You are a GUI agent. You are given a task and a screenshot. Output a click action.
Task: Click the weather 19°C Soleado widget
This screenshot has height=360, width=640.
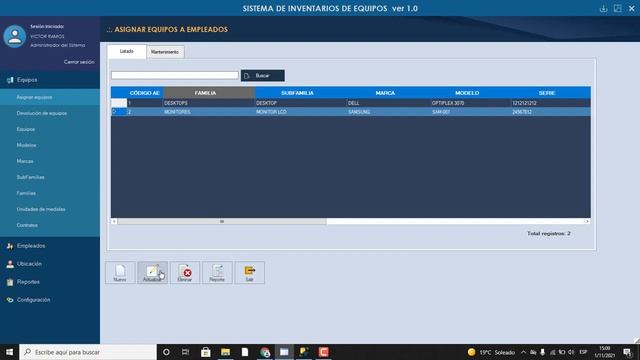pyautogui.click(x=491, y=352)
